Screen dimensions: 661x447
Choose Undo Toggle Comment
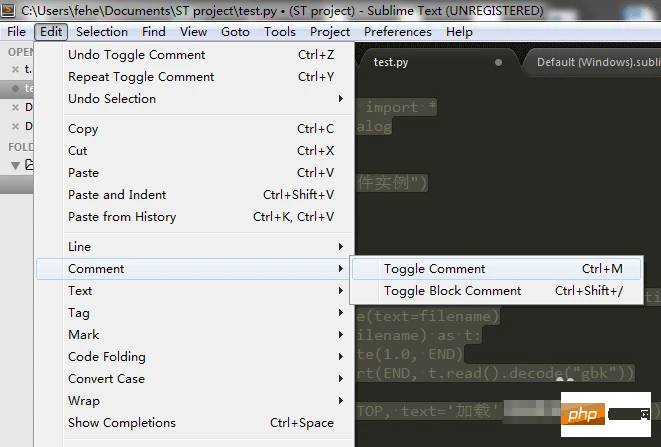click(x=194, y=55)
